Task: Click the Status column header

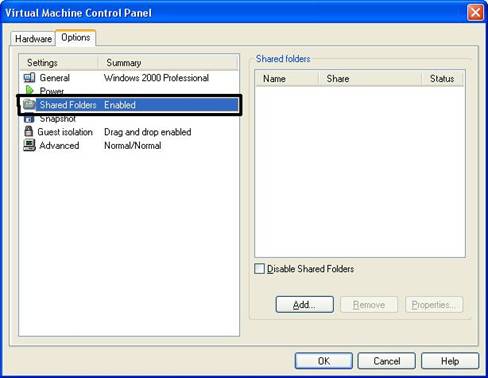Action: (443, 79)
